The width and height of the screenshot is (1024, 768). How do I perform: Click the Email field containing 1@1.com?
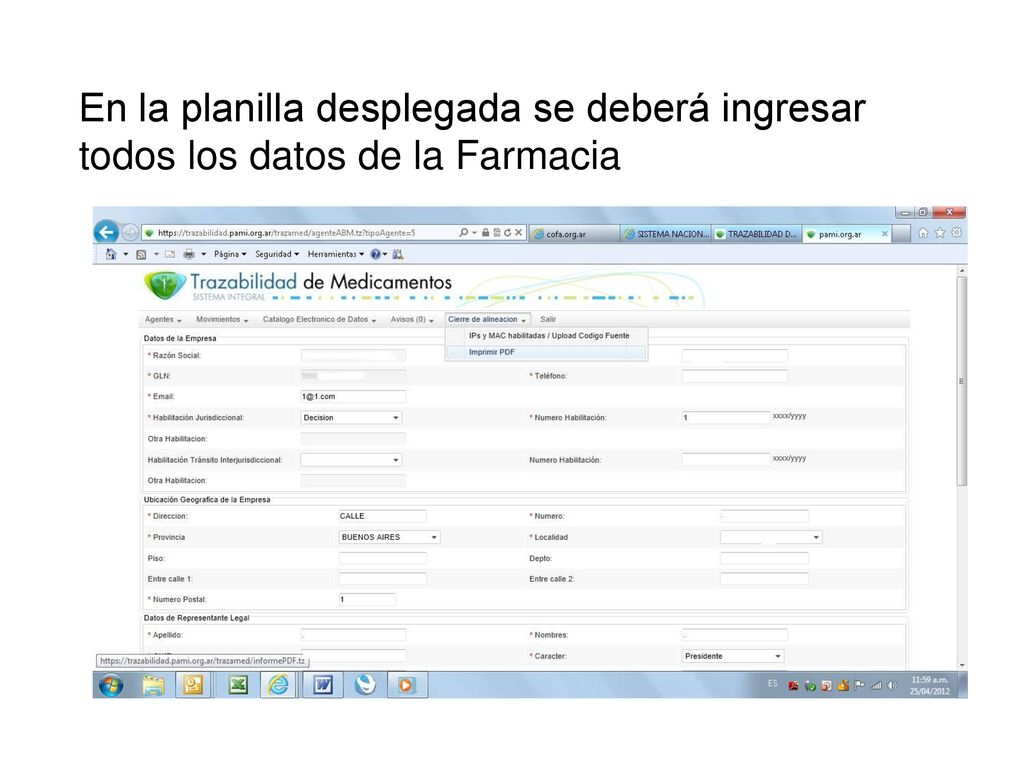[x=353, y=397]
